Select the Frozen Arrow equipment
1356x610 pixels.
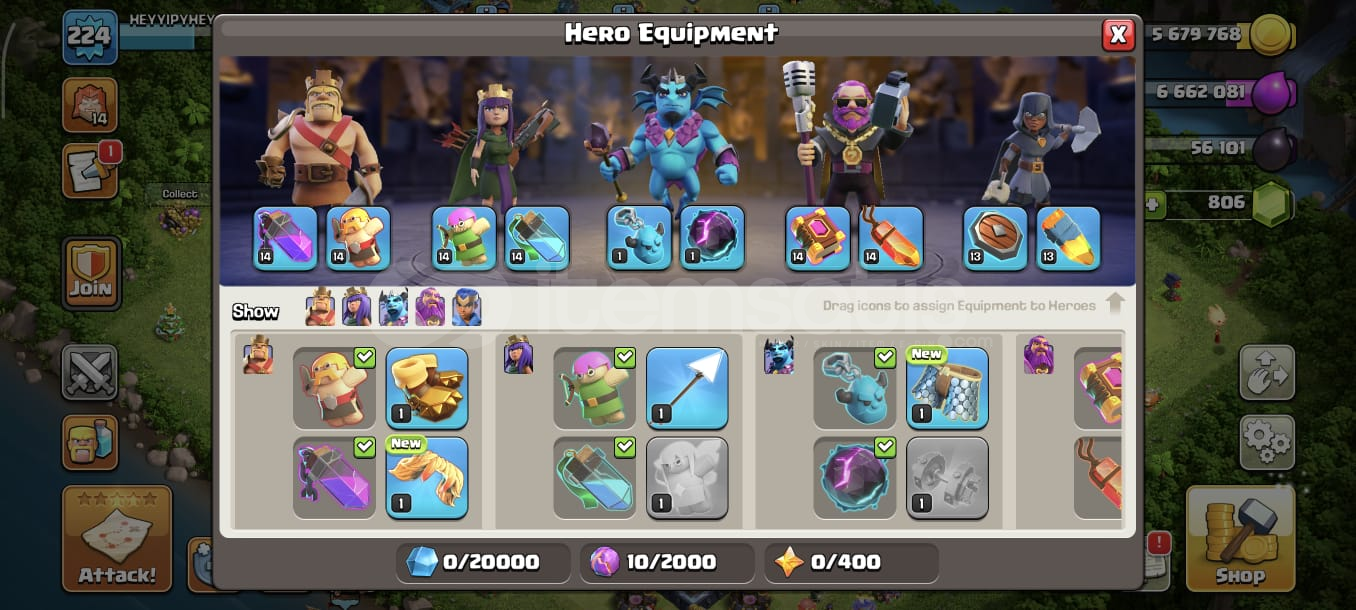[687, 387]
